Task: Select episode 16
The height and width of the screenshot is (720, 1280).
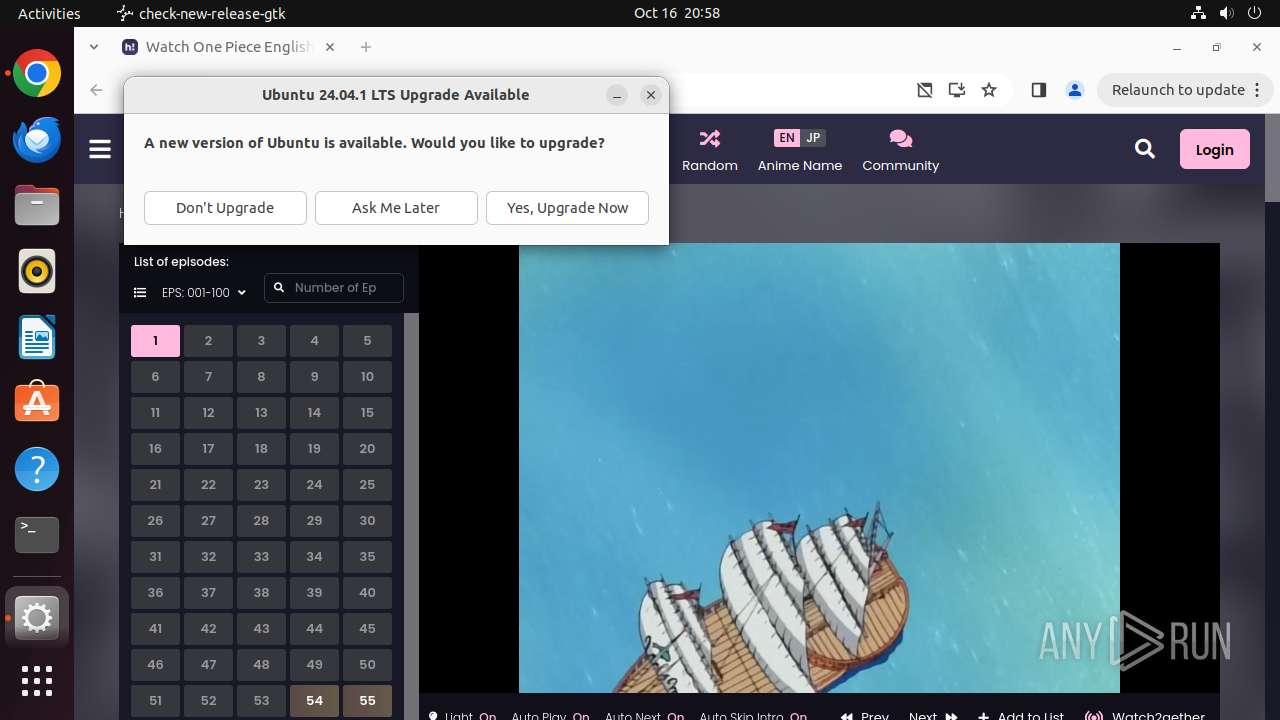Action: click(155, 449)
